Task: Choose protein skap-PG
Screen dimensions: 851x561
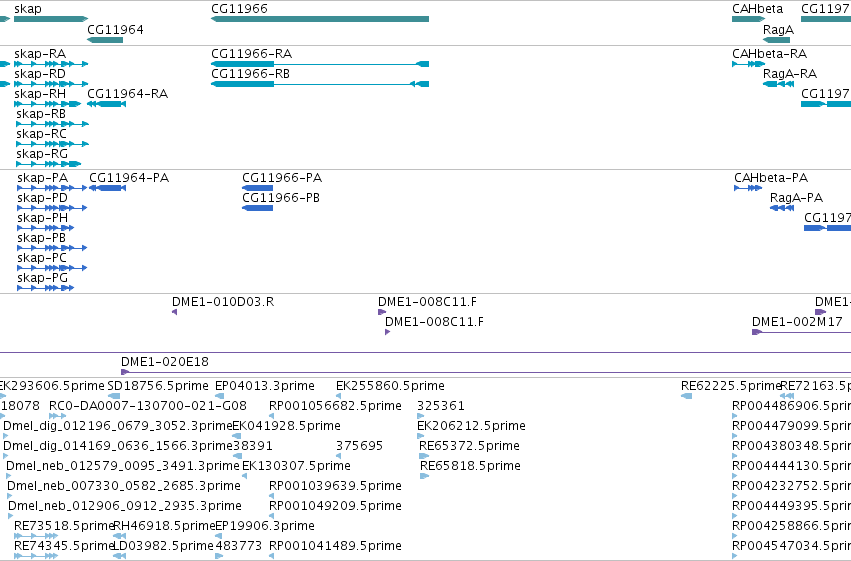Action: [x=46, y=288]
